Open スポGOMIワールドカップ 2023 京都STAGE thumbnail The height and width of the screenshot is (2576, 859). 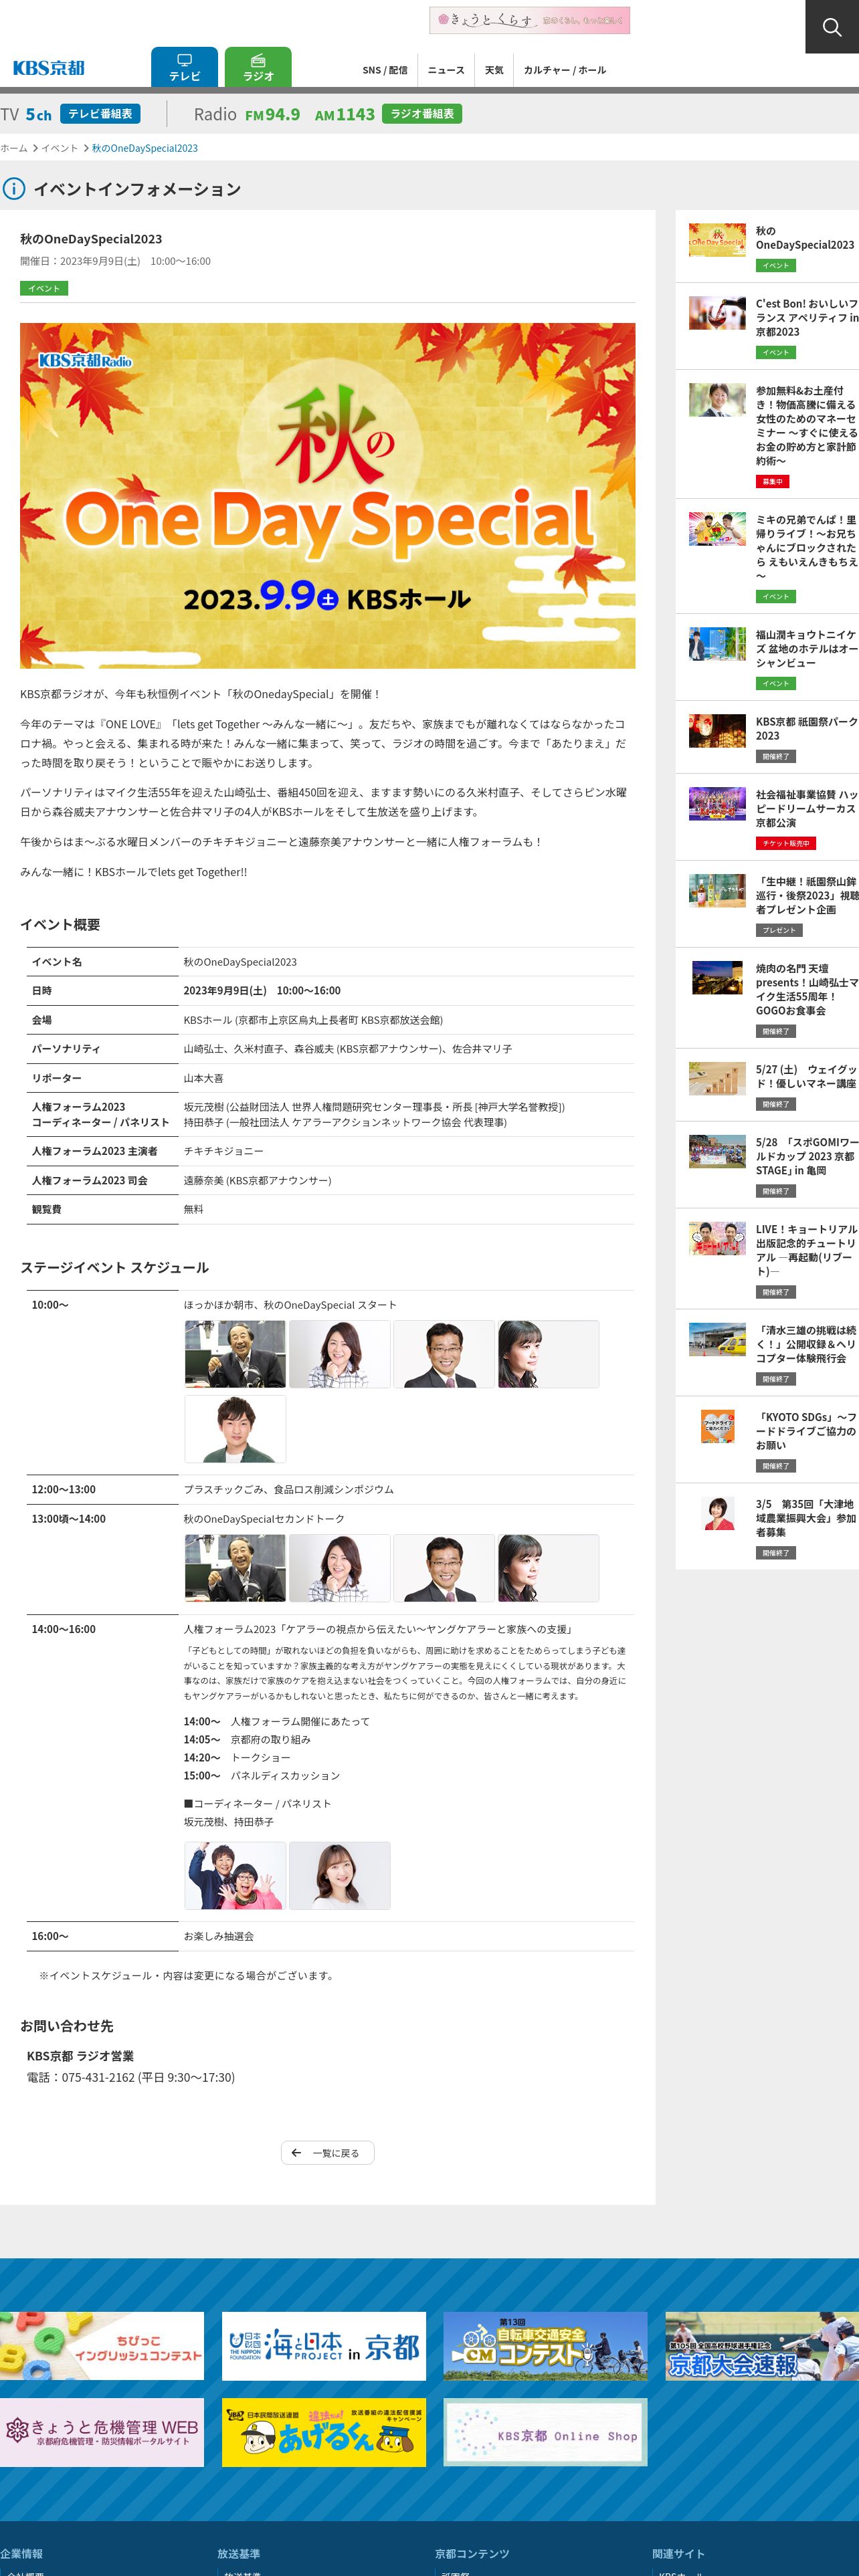coord(718,1152)
